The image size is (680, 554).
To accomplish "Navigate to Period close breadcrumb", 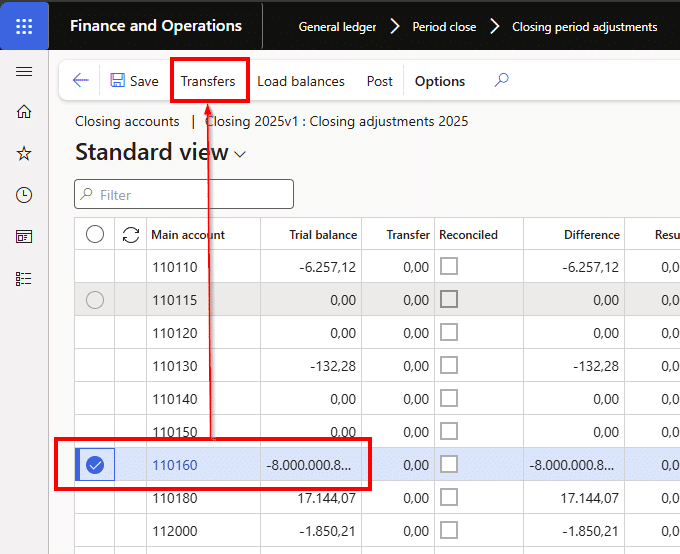I will point(444,27).
